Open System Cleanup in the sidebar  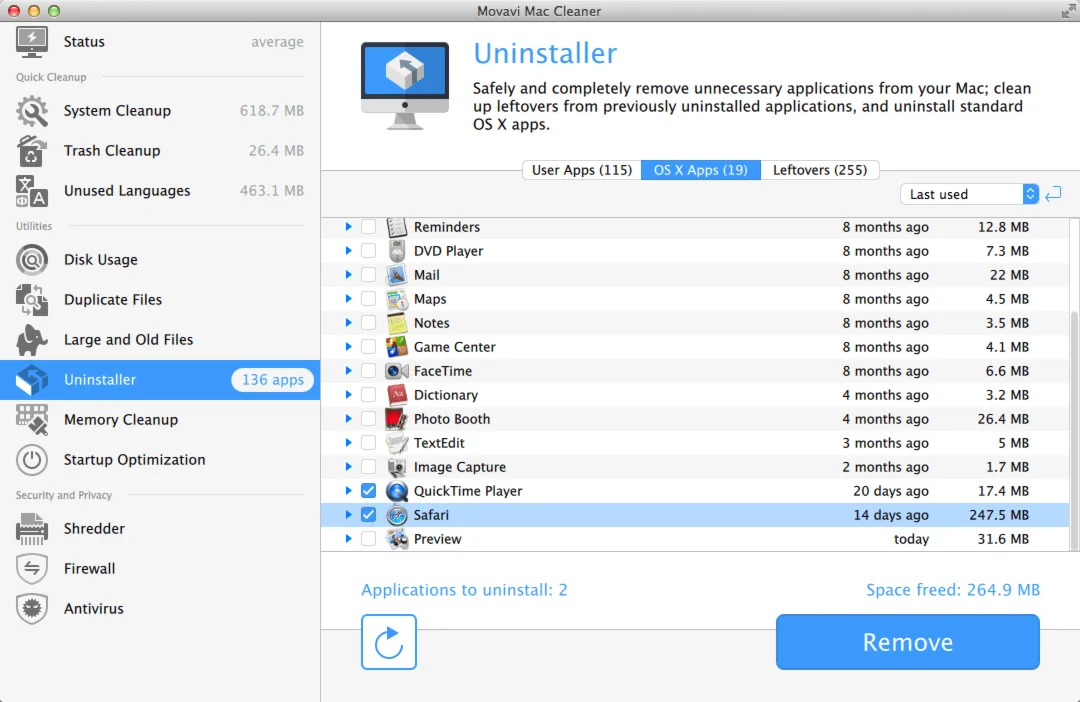point(160,111)
